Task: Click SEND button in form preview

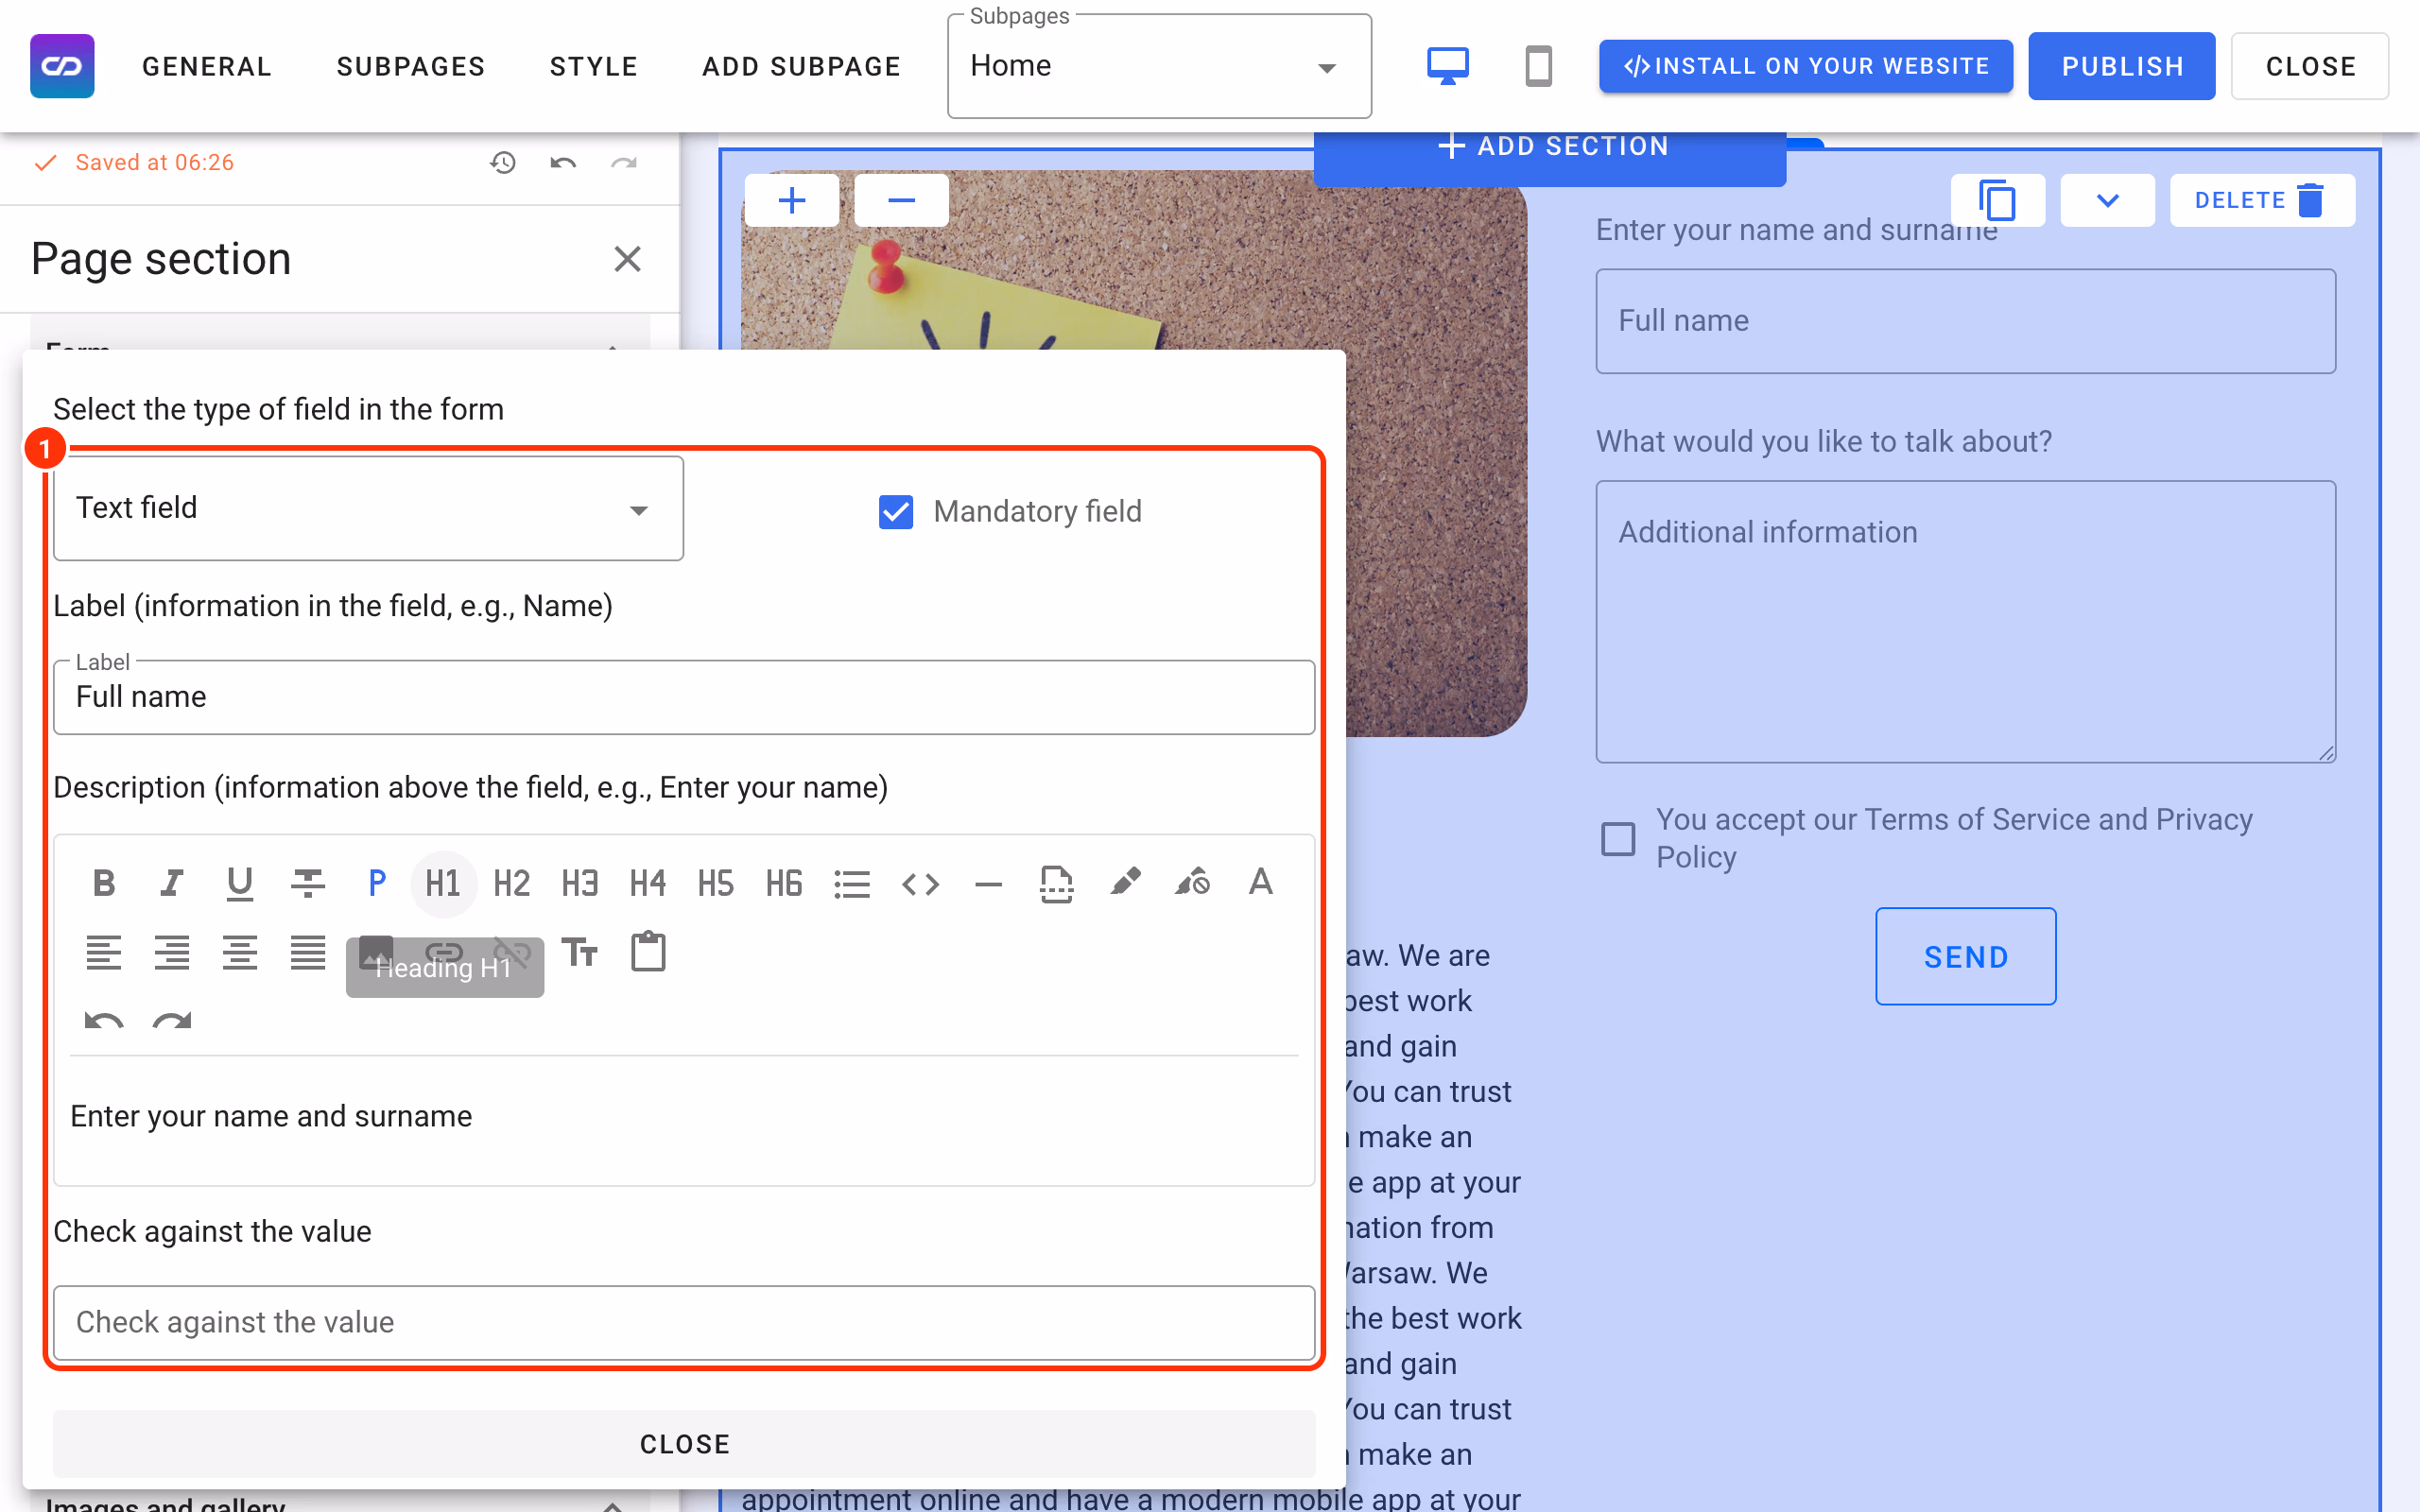Action: tap(1965, 956)
